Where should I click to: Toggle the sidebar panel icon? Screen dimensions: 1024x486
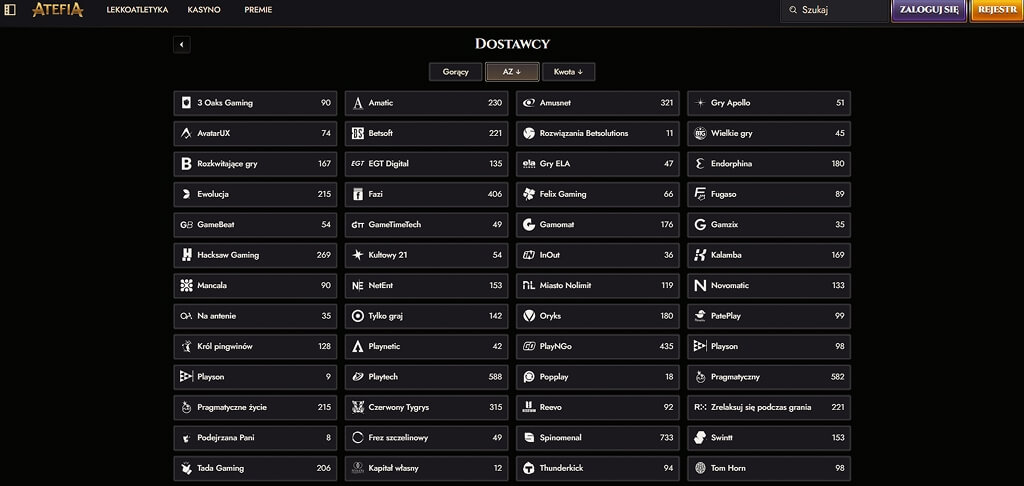pos(10,10)
